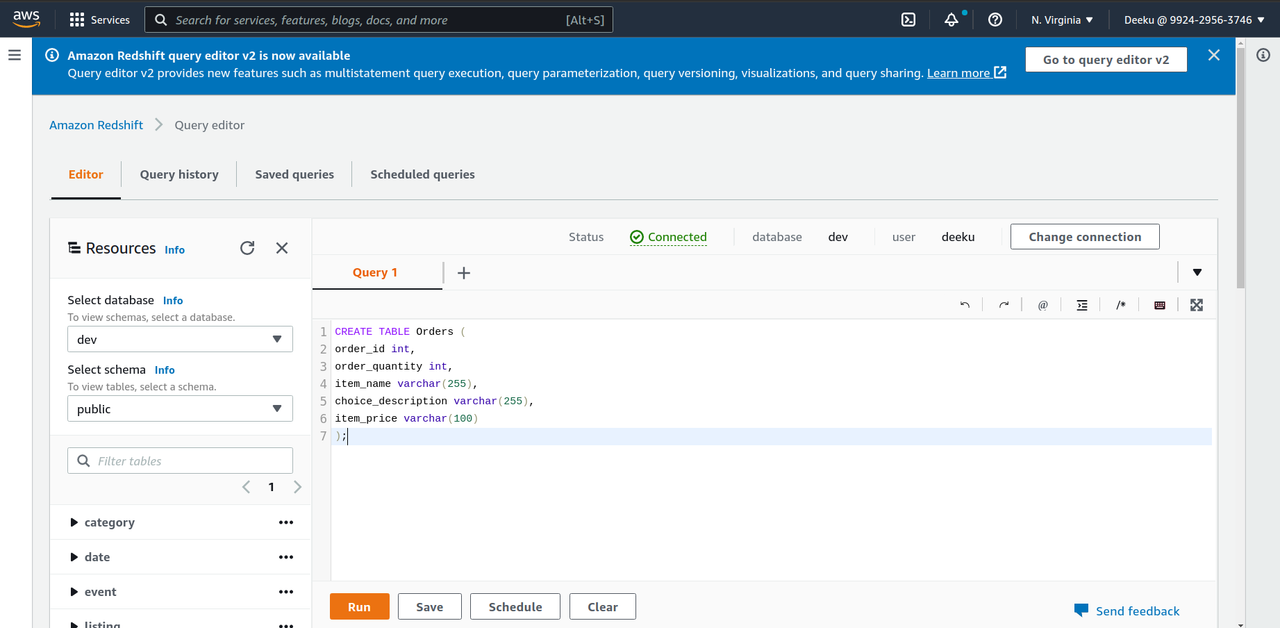The width and height of the screenshot is (1280, 628).
Task: Open the Services grid menu
Action: click(100, 20)
